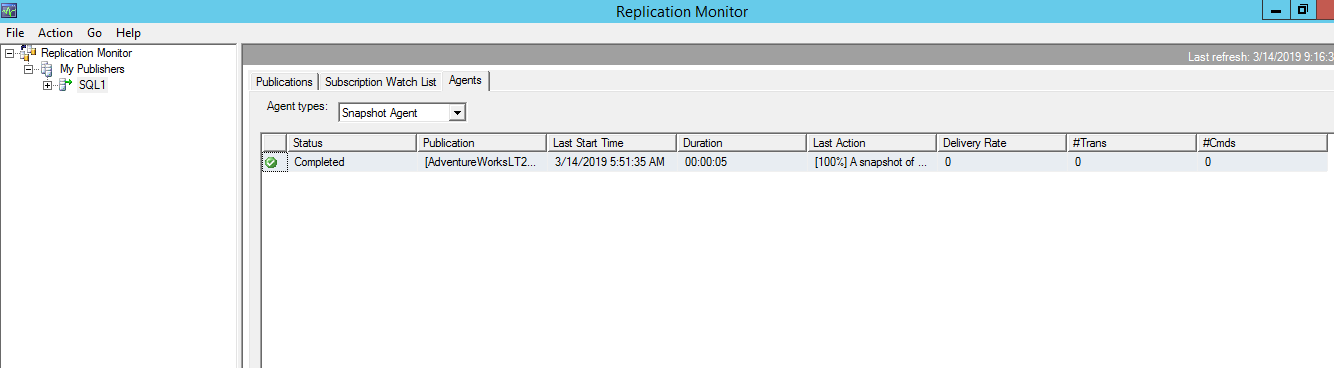Click the Replication Monitor app icon in title bar
The width and height of the screenshot is (1334, 368).
pyautogui.click(x=10, y=11)
